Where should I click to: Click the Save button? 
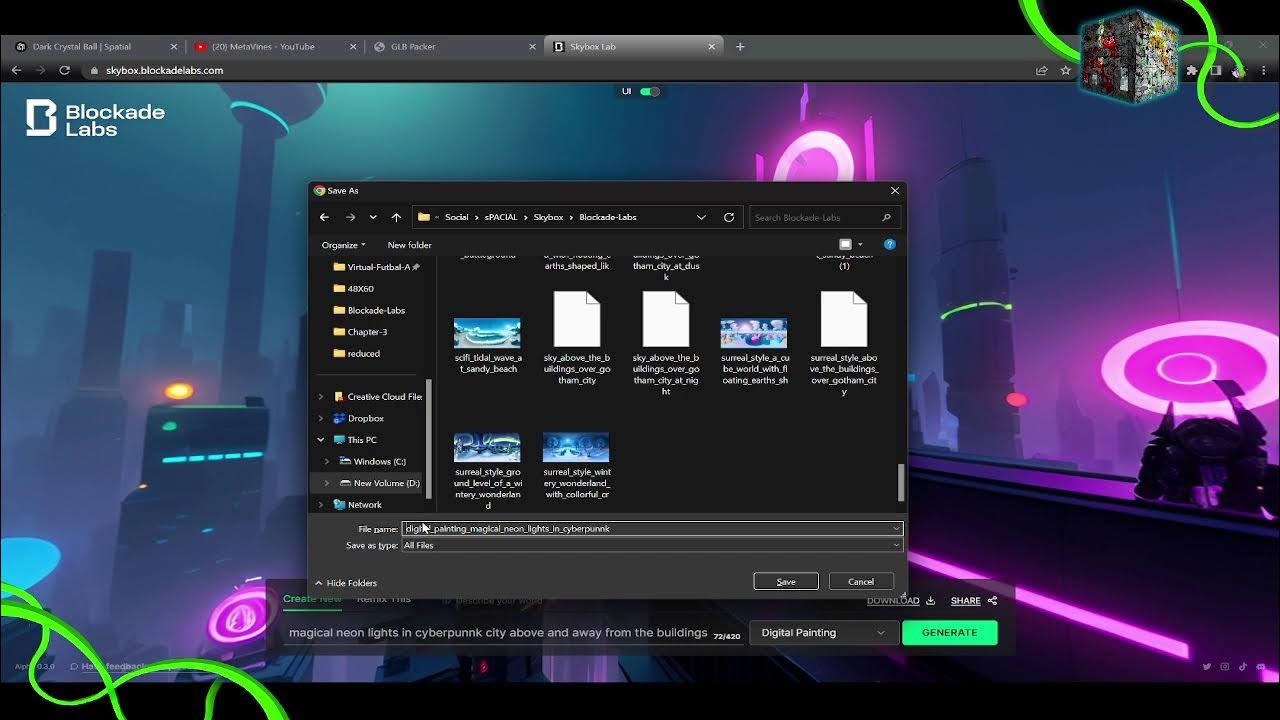tap(786, 581)
